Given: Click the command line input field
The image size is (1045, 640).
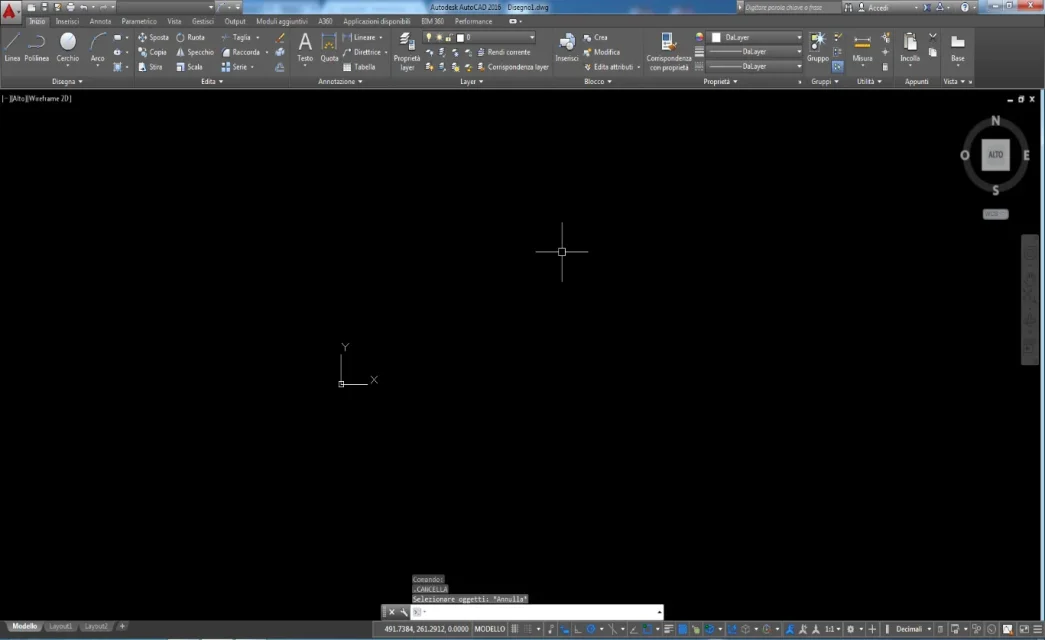Looking at the screenshot, I should click(x=540, y=612).
